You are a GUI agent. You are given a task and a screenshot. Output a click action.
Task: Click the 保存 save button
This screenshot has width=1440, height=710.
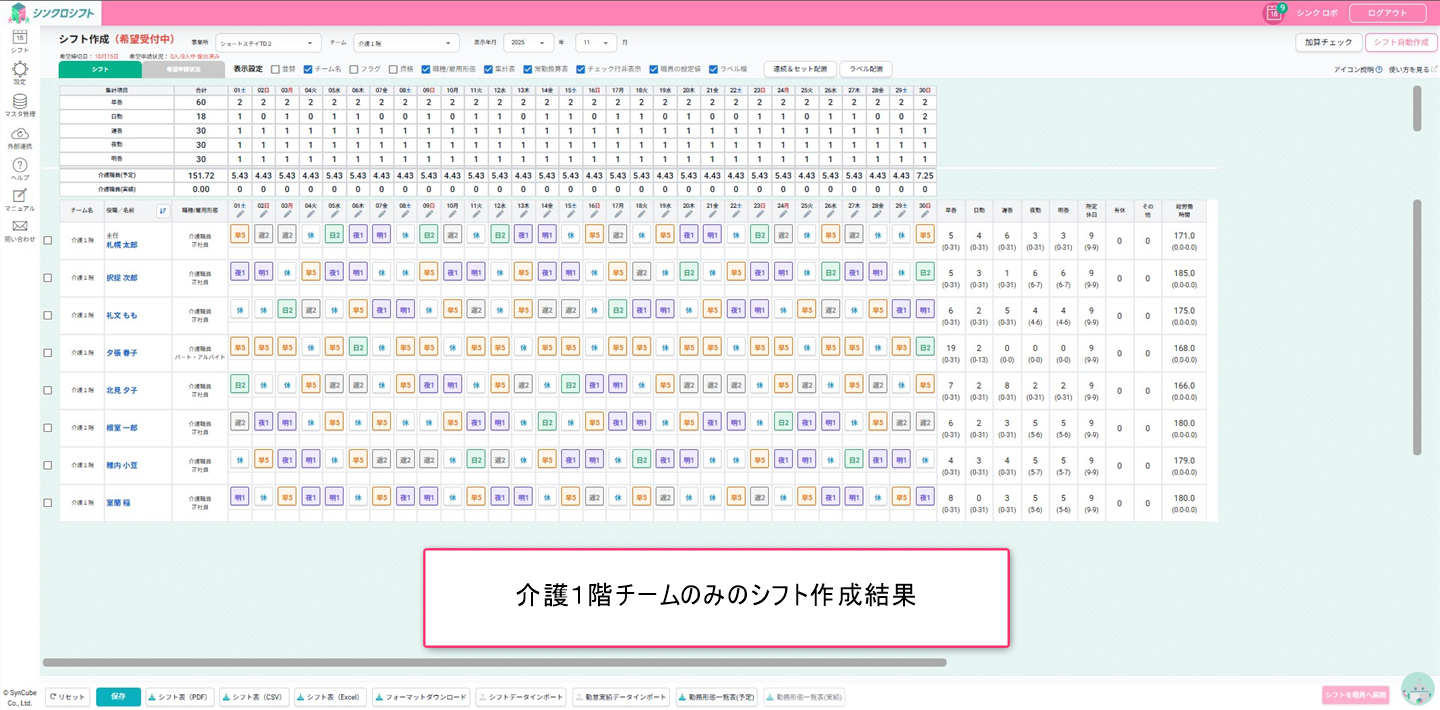coord(118,697)
